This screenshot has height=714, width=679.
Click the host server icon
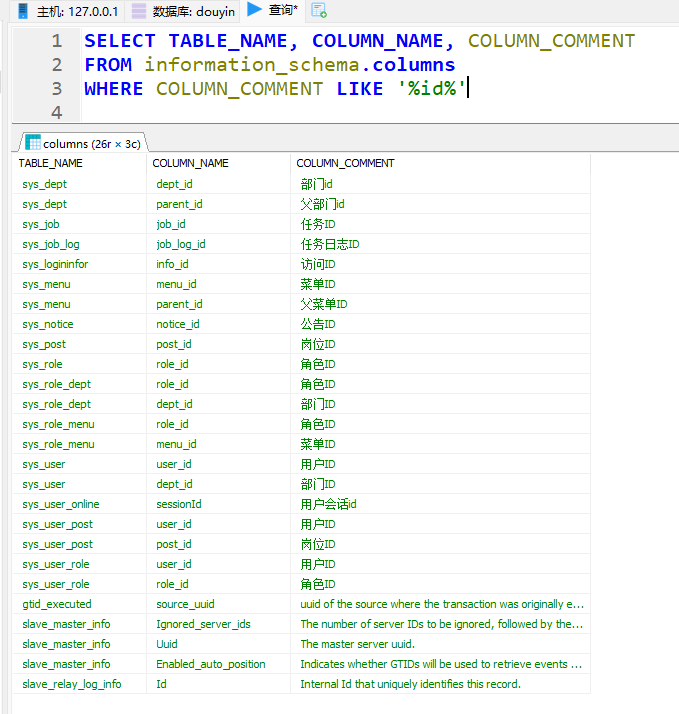[x=23, y=11]
